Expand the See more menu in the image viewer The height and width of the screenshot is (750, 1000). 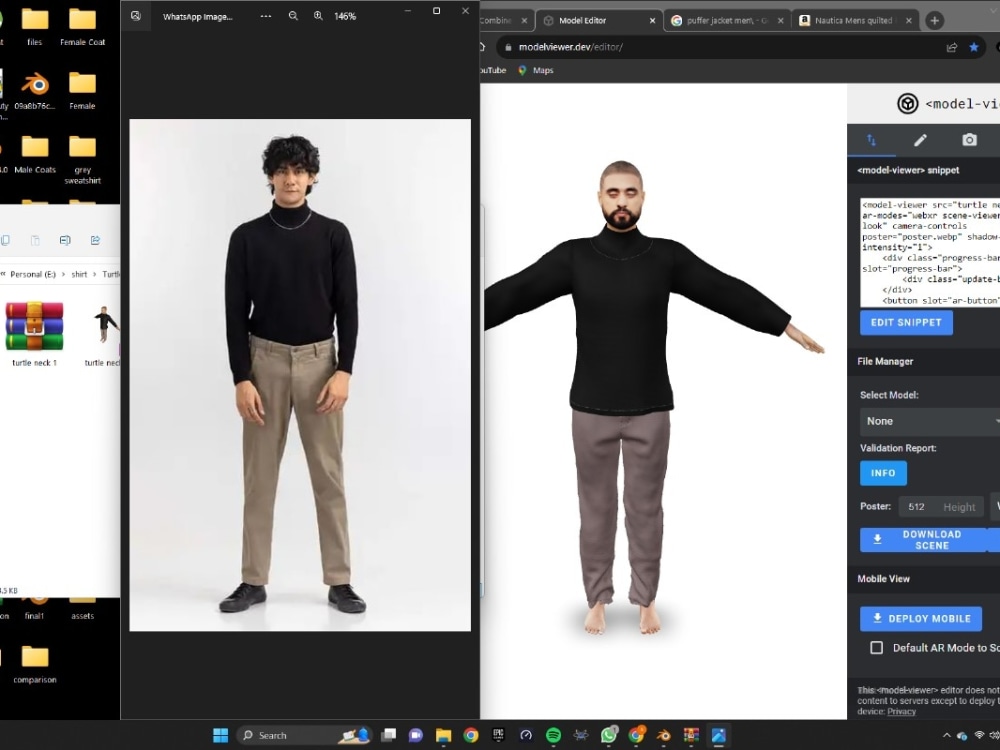(265, 15)
